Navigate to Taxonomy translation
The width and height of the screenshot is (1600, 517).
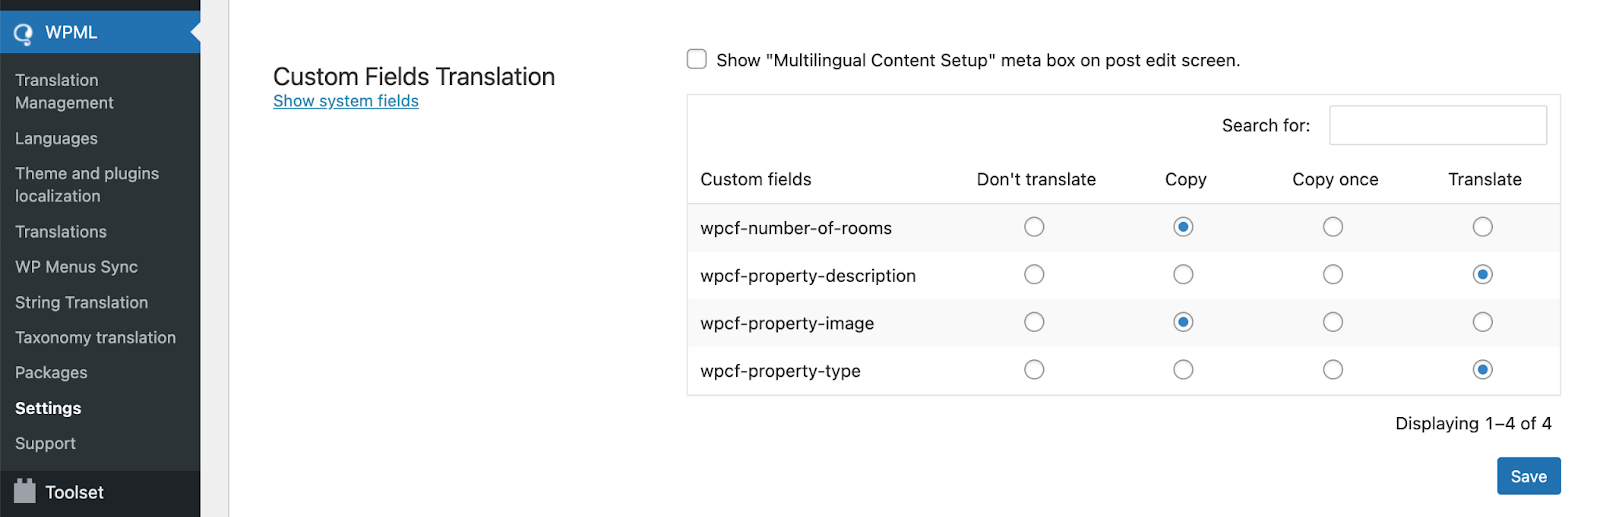(x=95, y=338)
